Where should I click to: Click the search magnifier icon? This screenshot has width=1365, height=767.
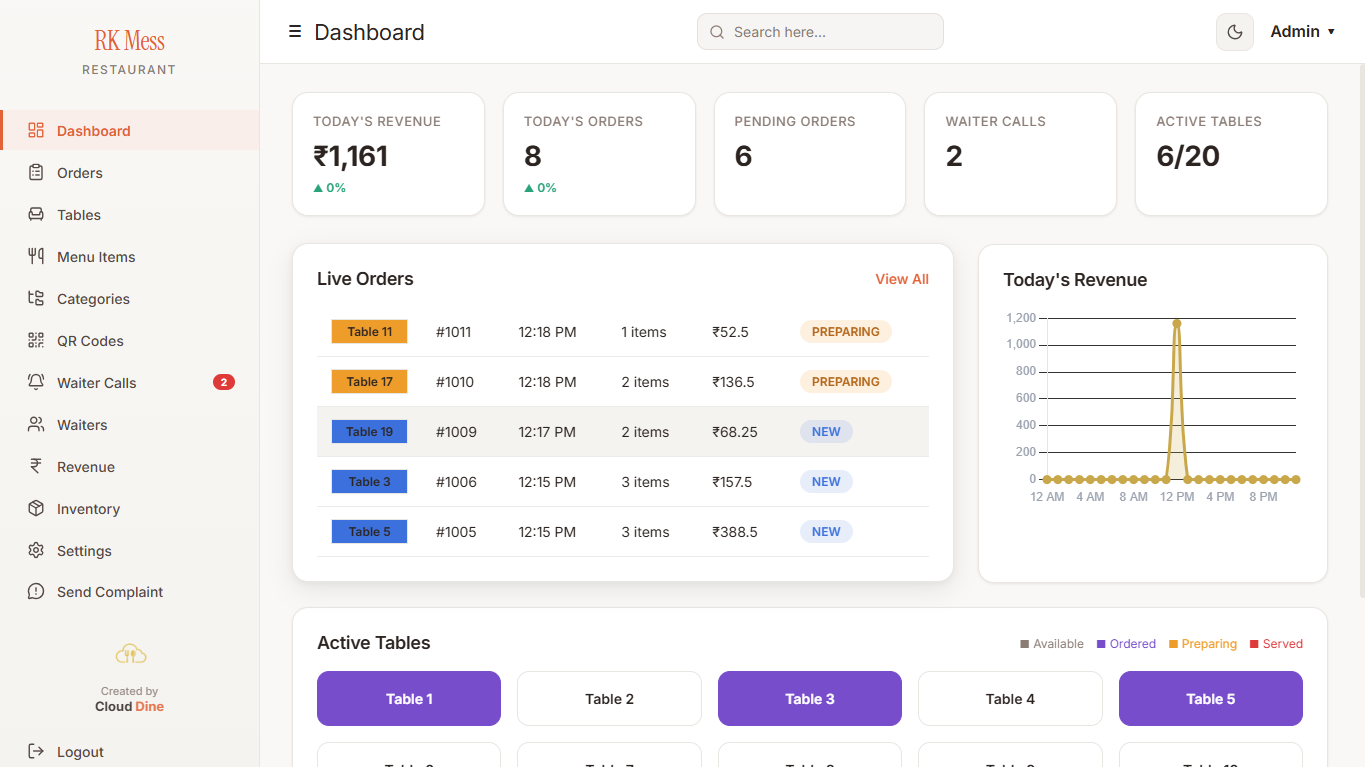coord(717,32)
